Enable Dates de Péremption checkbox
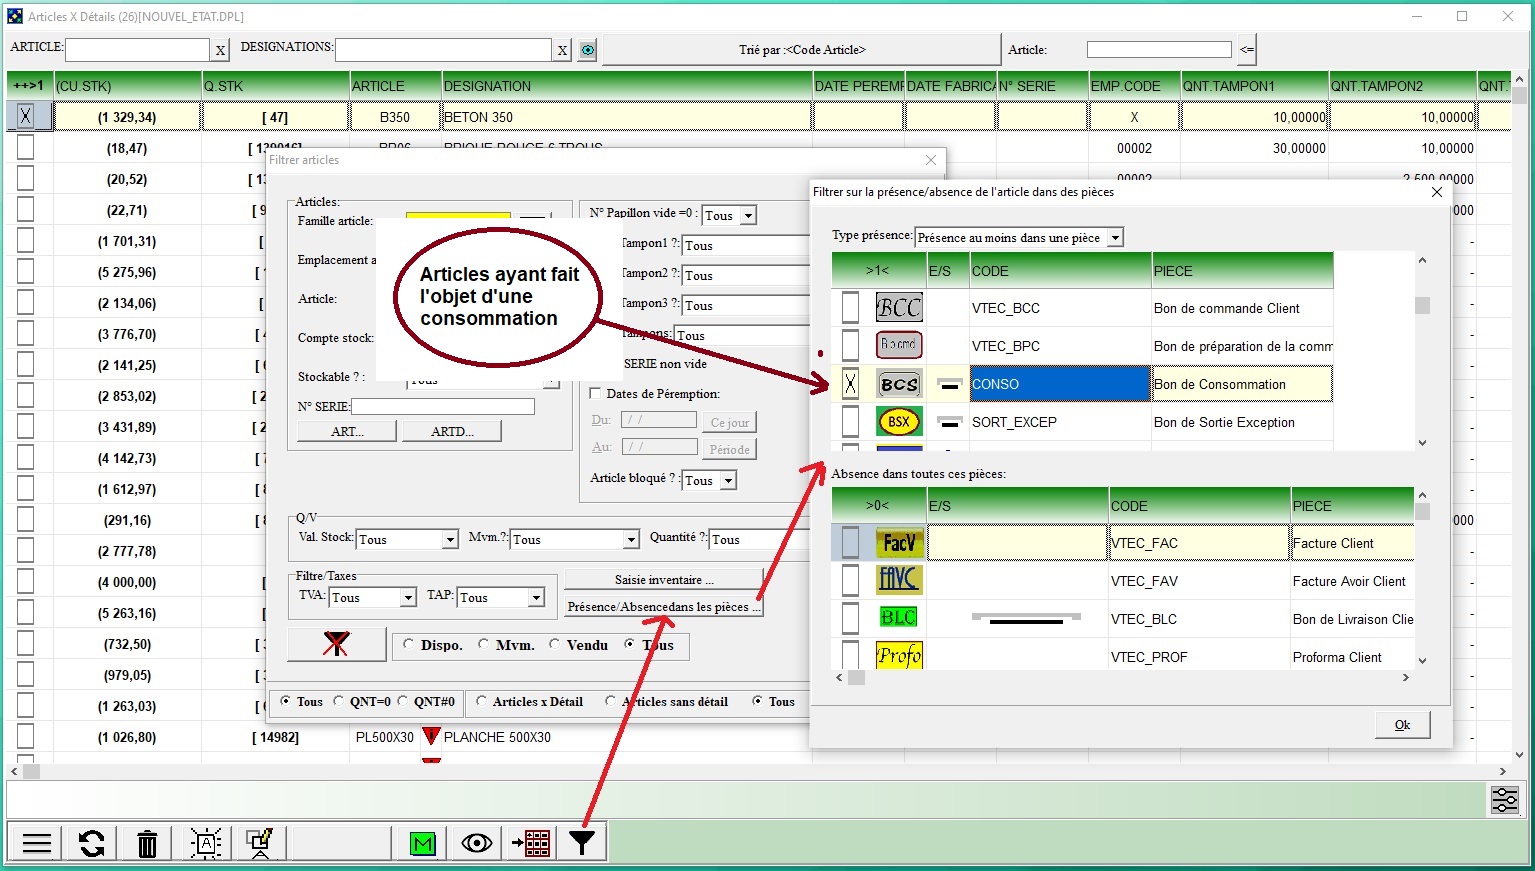The image size is (1535, 871). [596, 394]
